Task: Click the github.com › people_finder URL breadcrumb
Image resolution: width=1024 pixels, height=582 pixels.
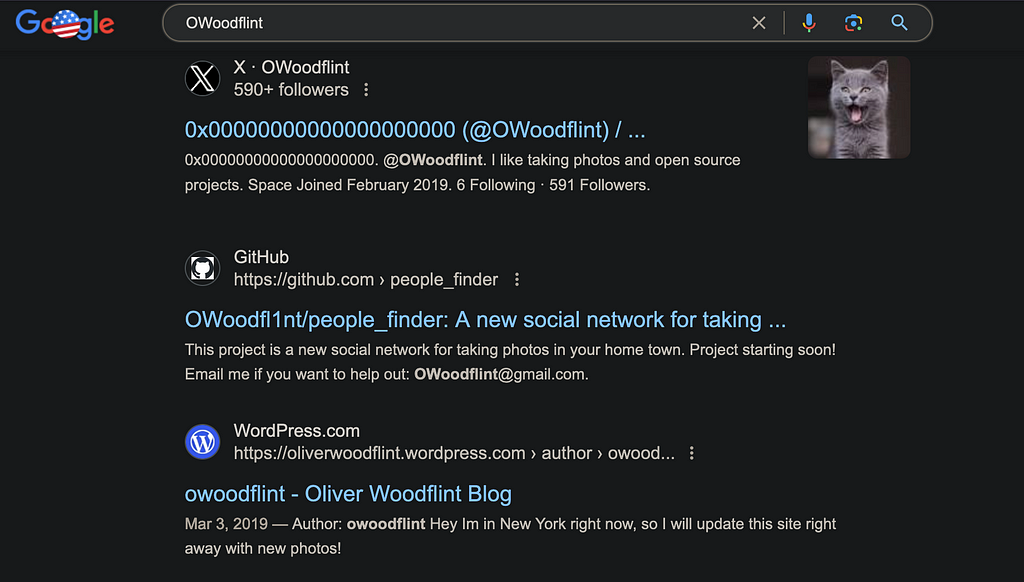Action: pos(366,280)
